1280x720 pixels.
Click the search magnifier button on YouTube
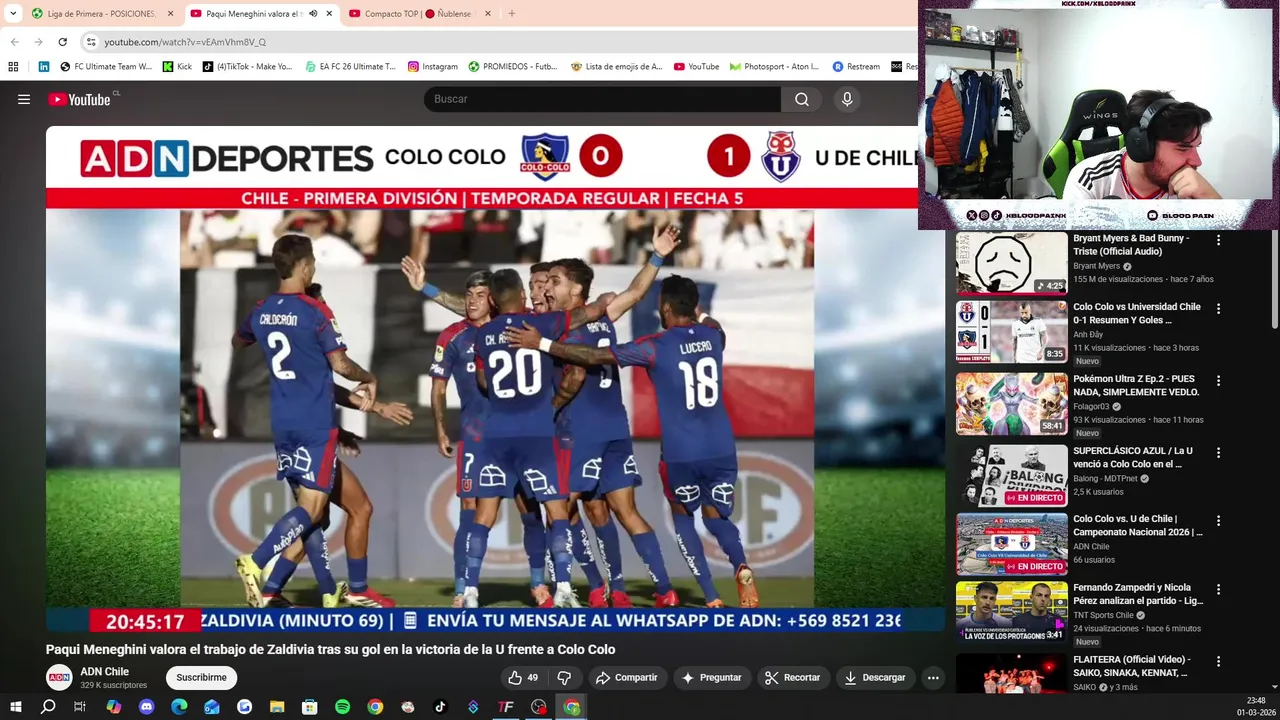tap(802, 99)
